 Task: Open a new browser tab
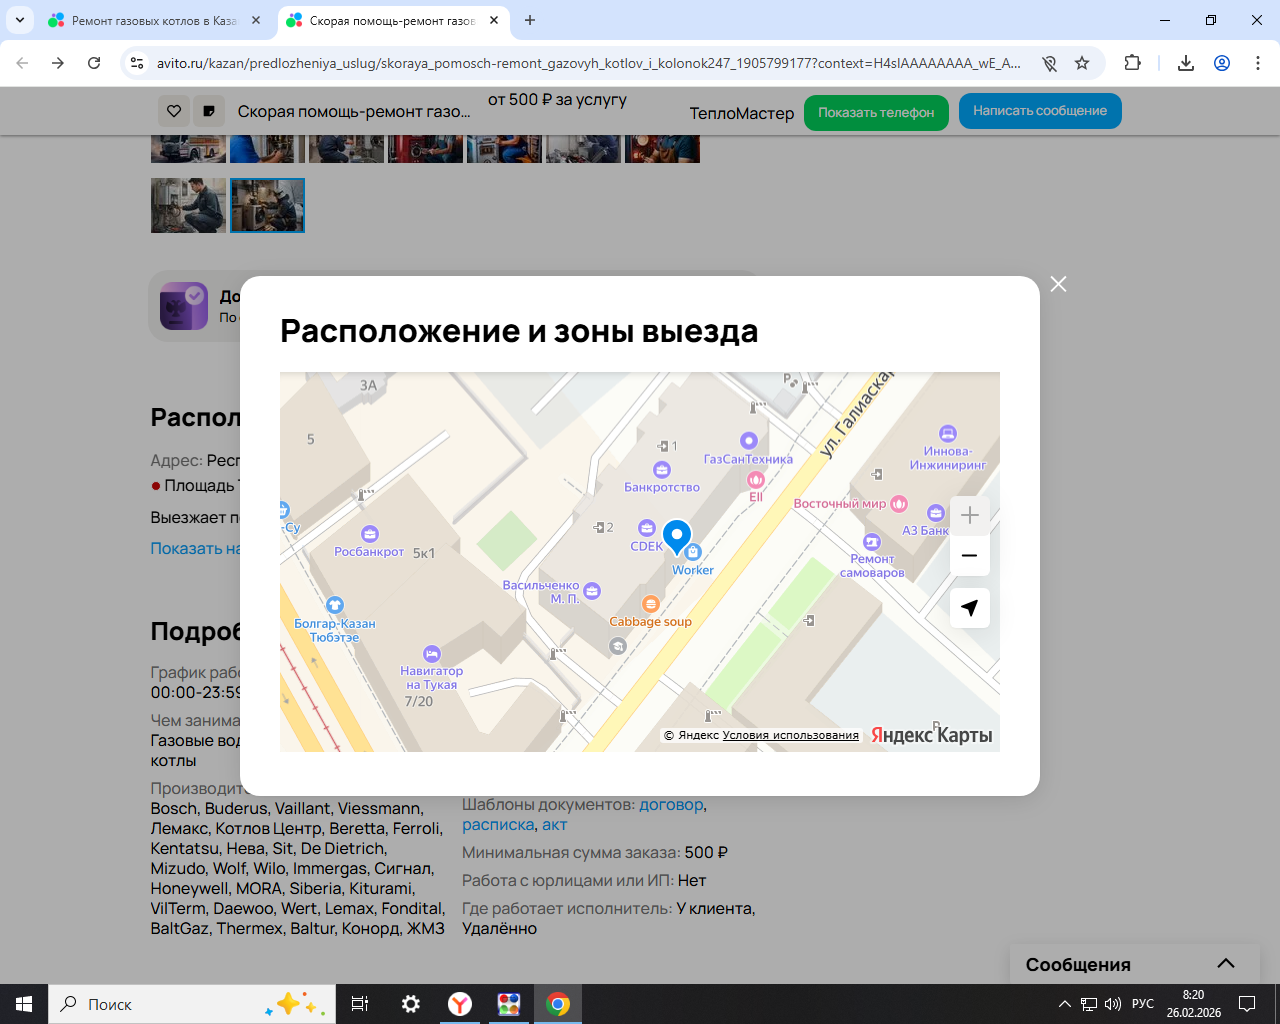click(x=530, y=20)
